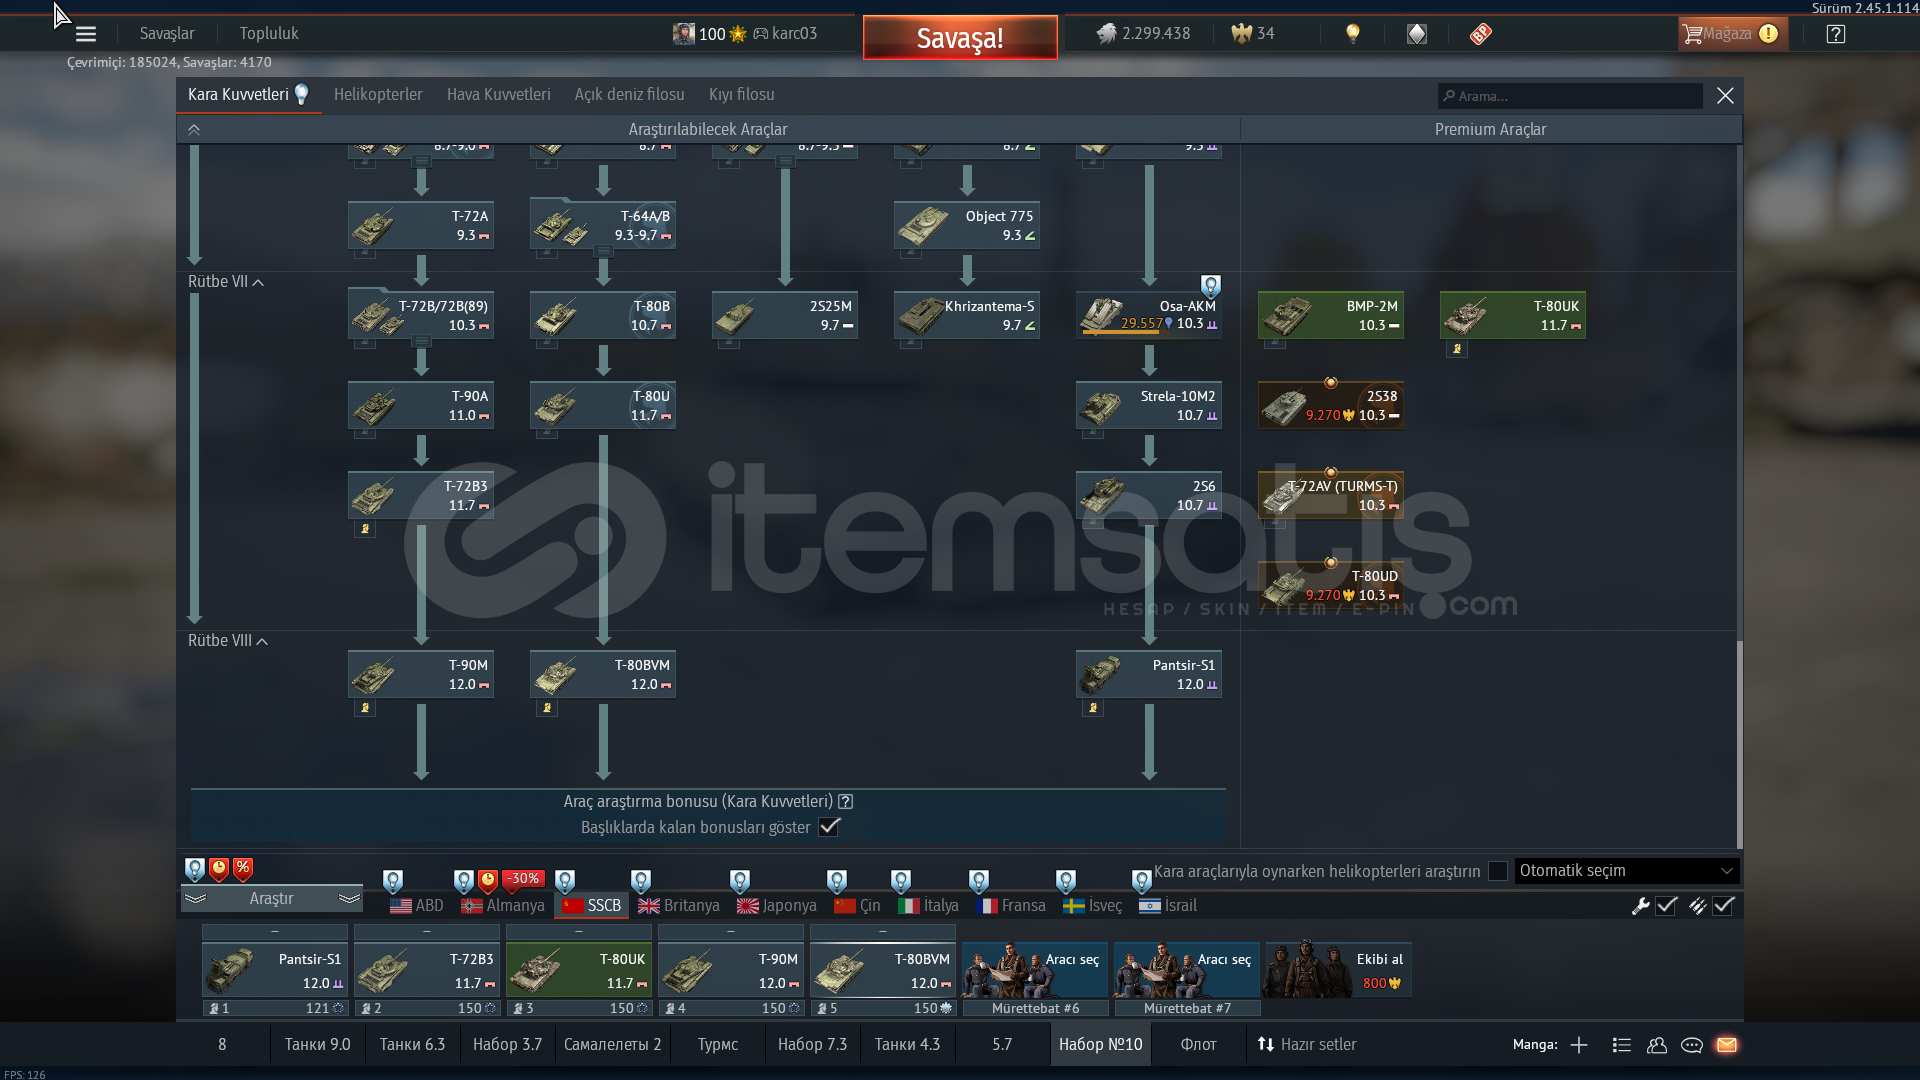Open the chat bubble icon

(x=1692, y=1045)
